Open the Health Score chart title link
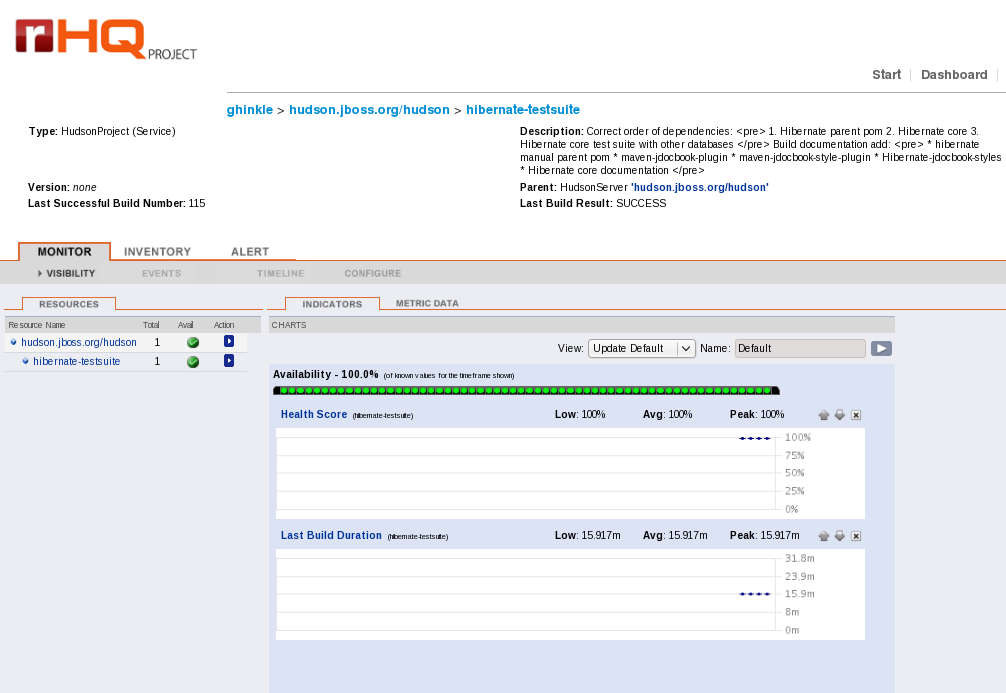Screen dimensions: 1006x693 314,415
